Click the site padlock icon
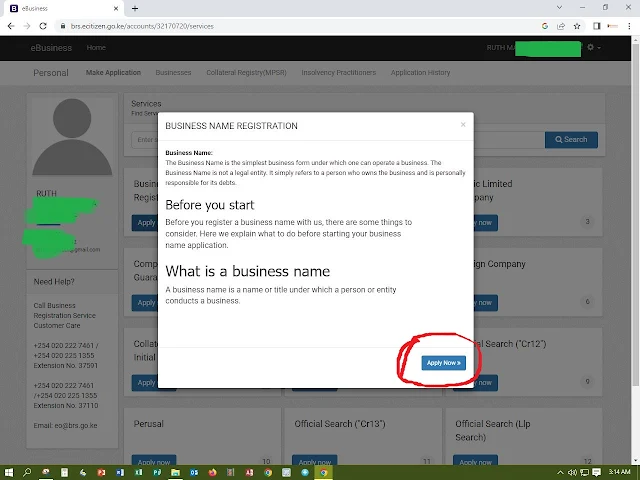This screenshot has width=640, height=480. [62, 26]
